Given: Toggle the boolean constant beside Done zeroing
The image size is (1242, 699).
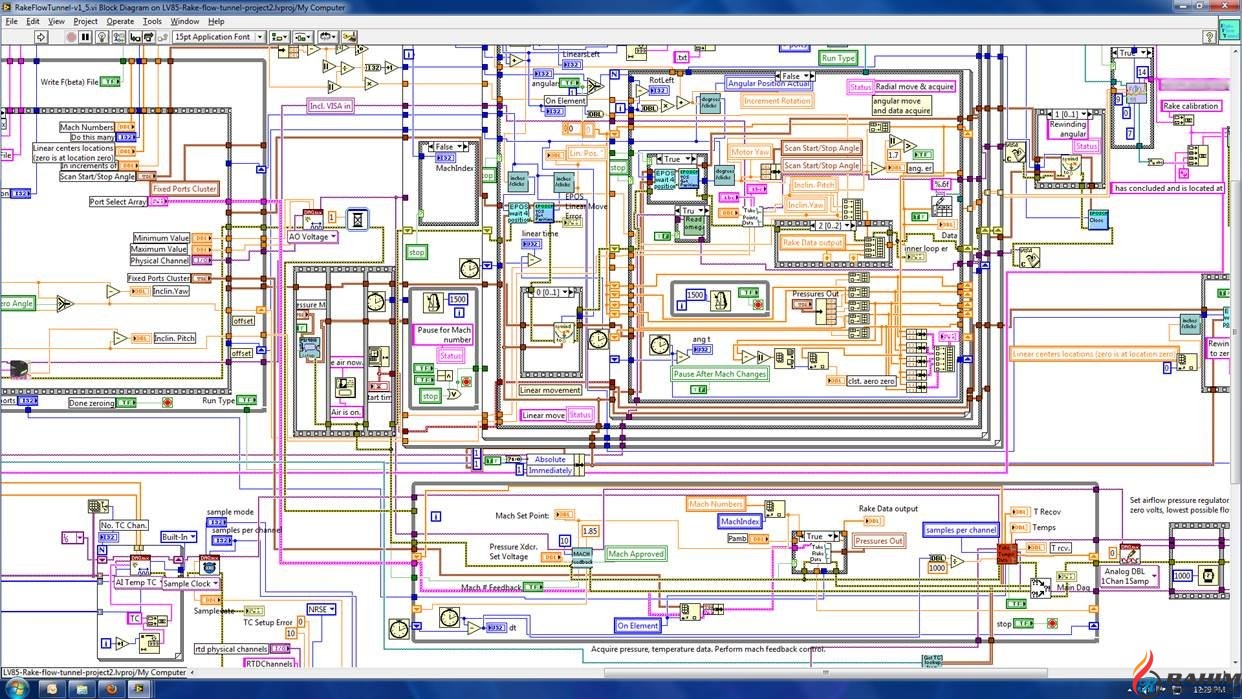Looking at the screenshot, I should click(x=127, y=402).
